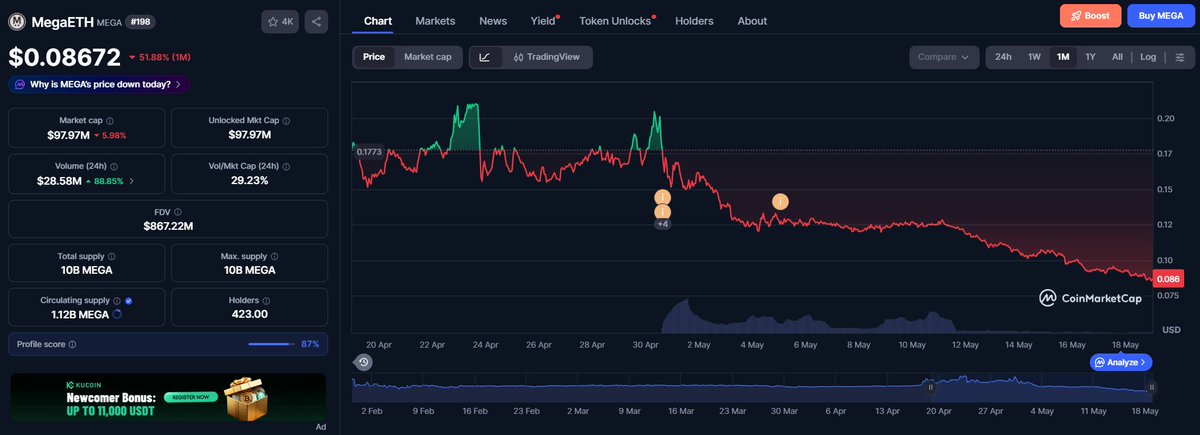Image resolution: width=1200 pixels, height=435 pixels.
Task: Click the 0.1773 reference price label
Action: [367, 152]
